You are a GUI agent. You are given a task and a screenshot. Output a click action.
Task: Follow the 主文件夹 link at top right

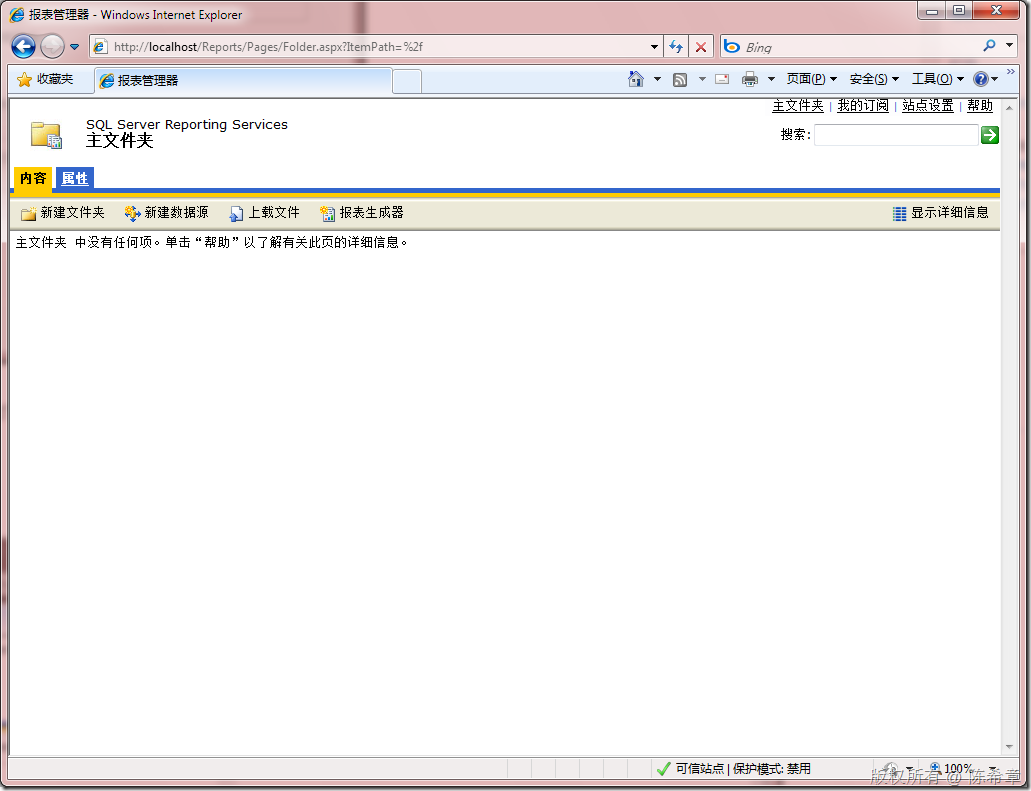tap(798, 106)
